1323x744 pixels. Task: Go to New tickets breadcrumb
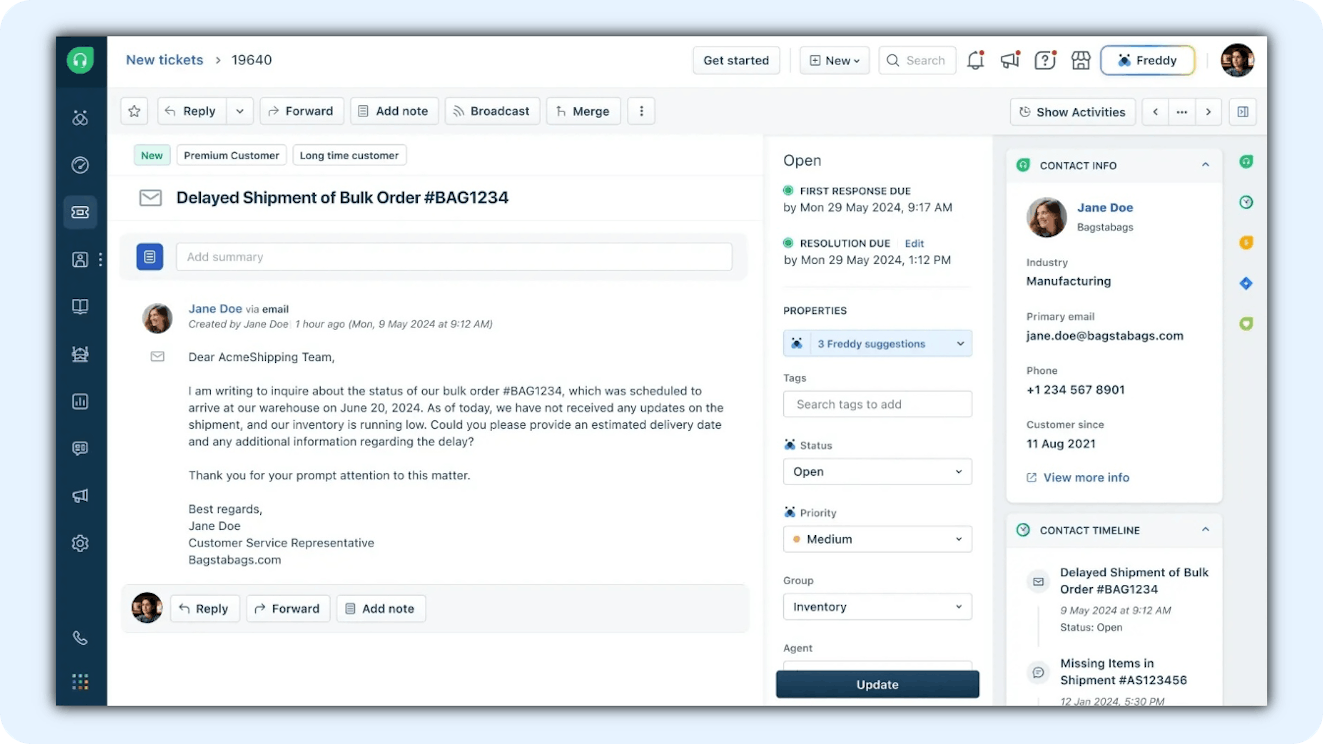click(164, 60)
